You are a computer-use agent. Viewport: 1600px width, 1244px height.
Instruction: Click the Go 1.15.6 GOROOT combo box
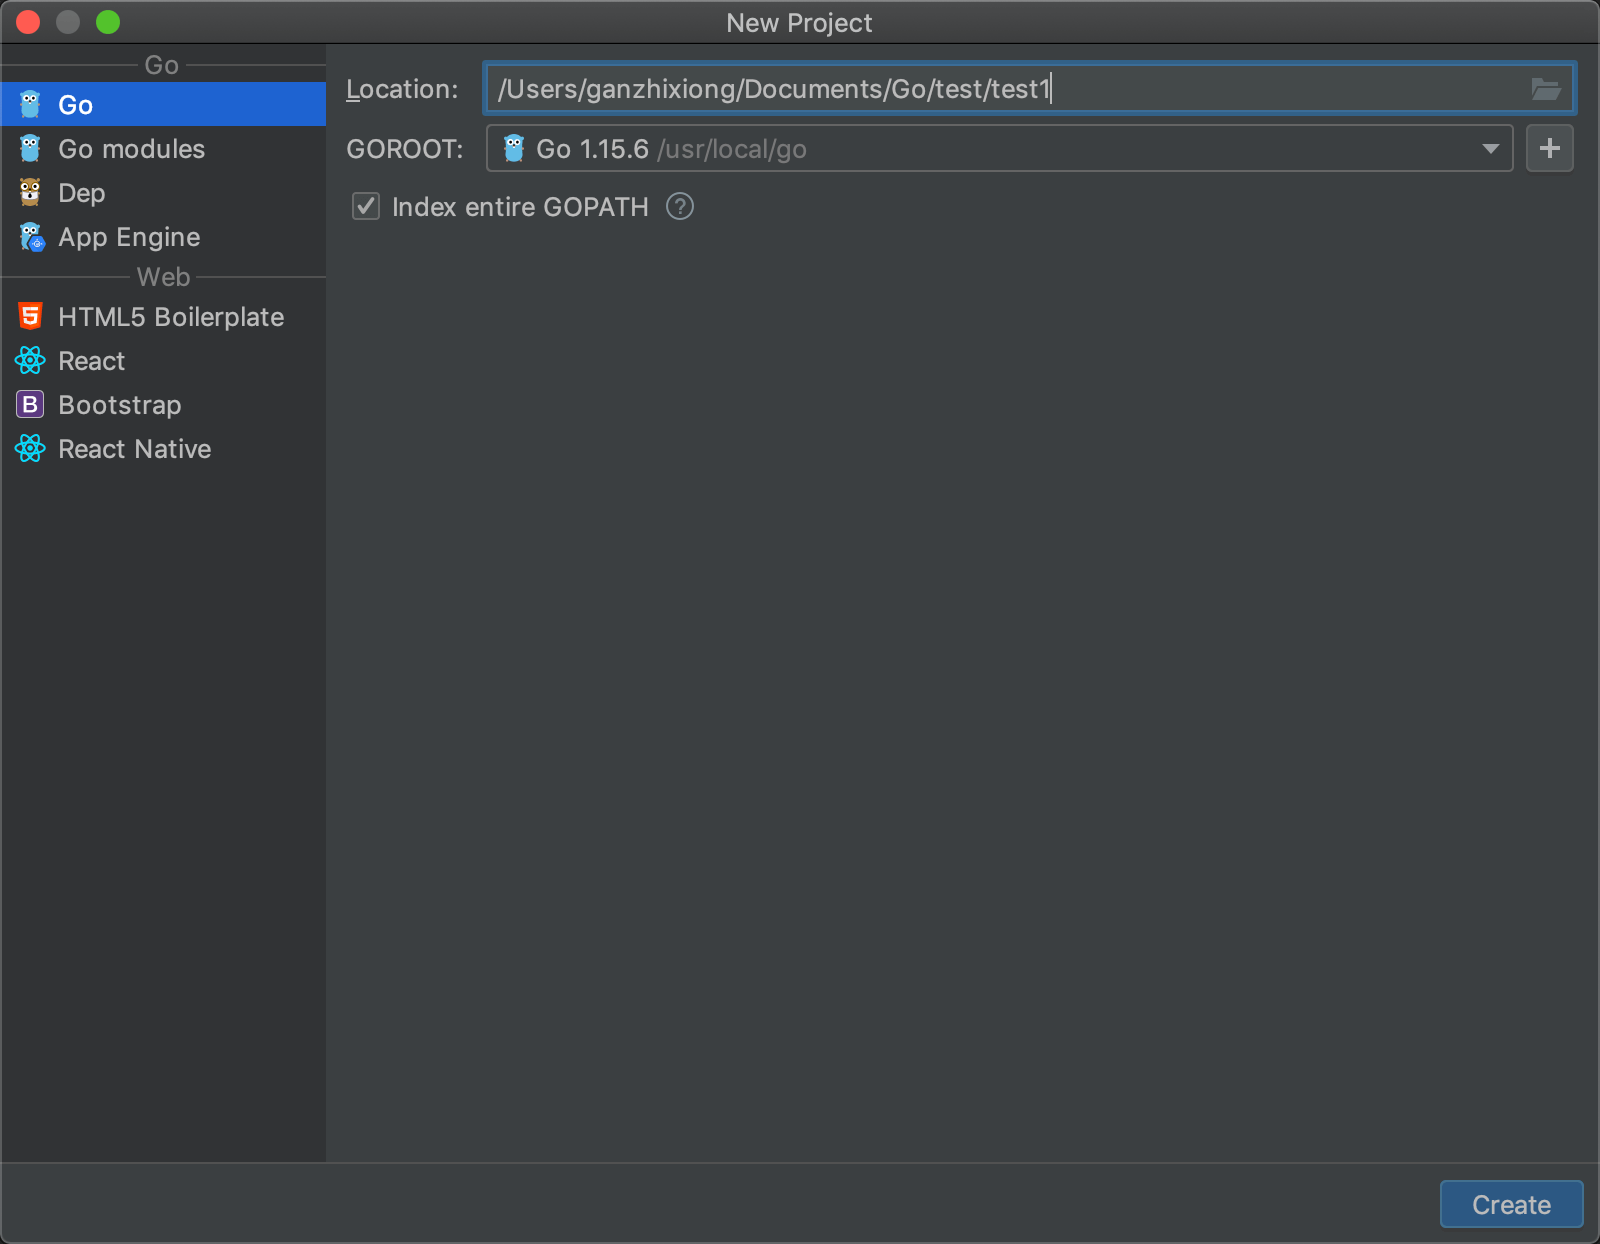click(999, 148)
